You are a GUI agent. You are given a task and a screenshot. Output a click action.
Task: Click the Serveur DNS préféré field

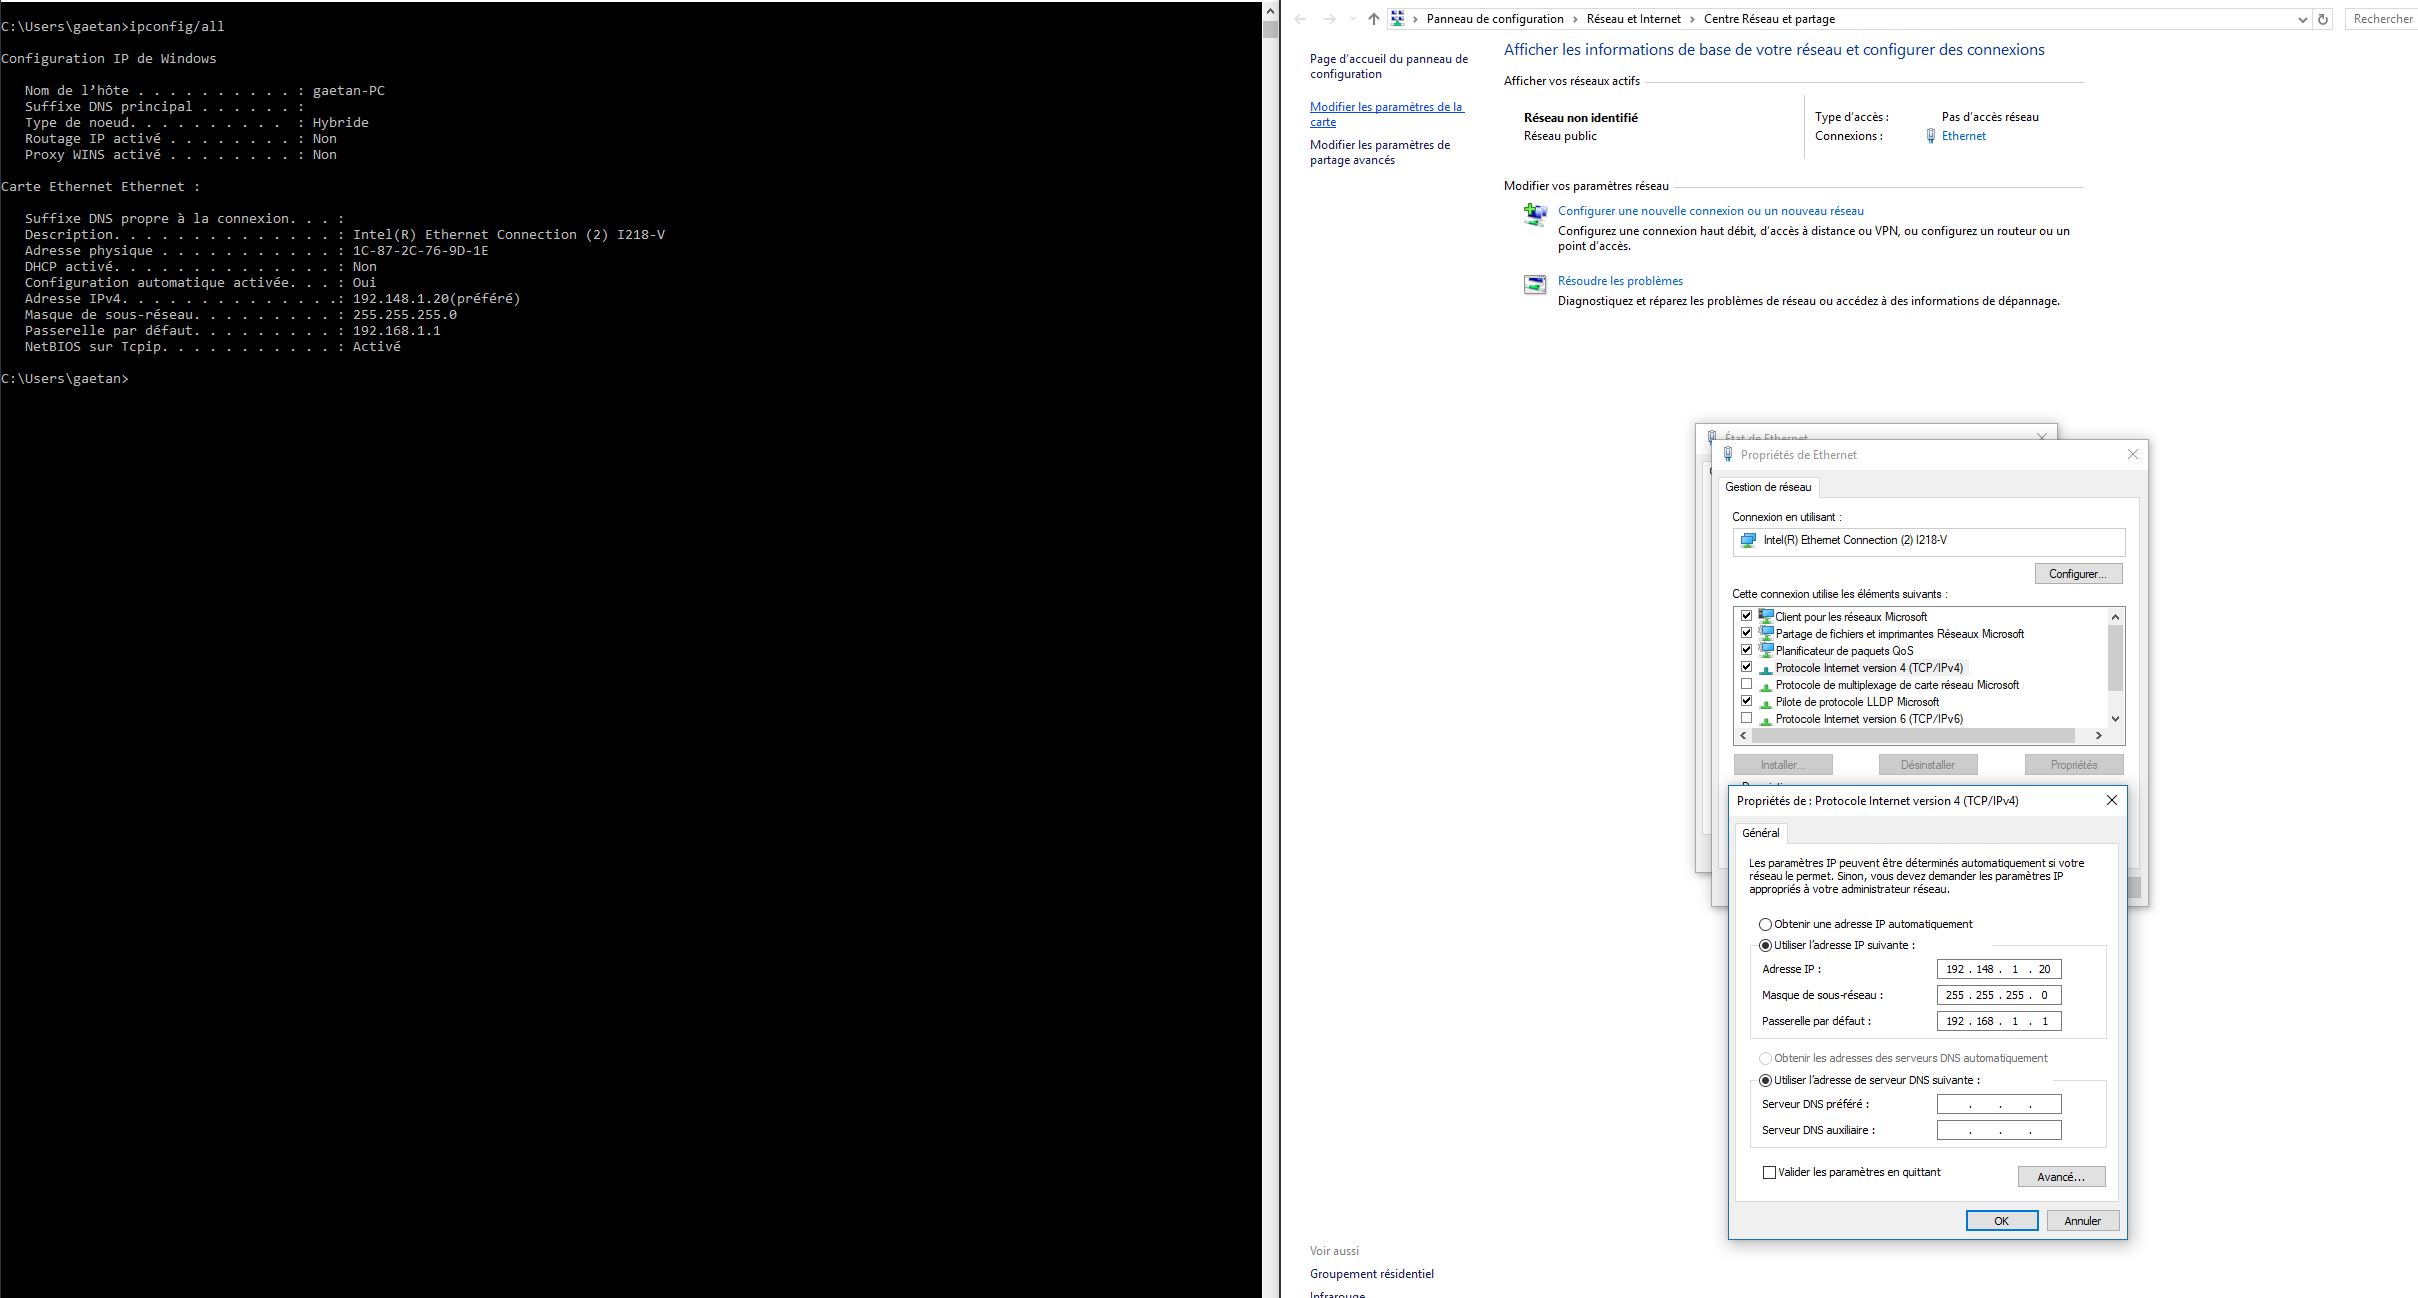click(x=1998, y=1104)
